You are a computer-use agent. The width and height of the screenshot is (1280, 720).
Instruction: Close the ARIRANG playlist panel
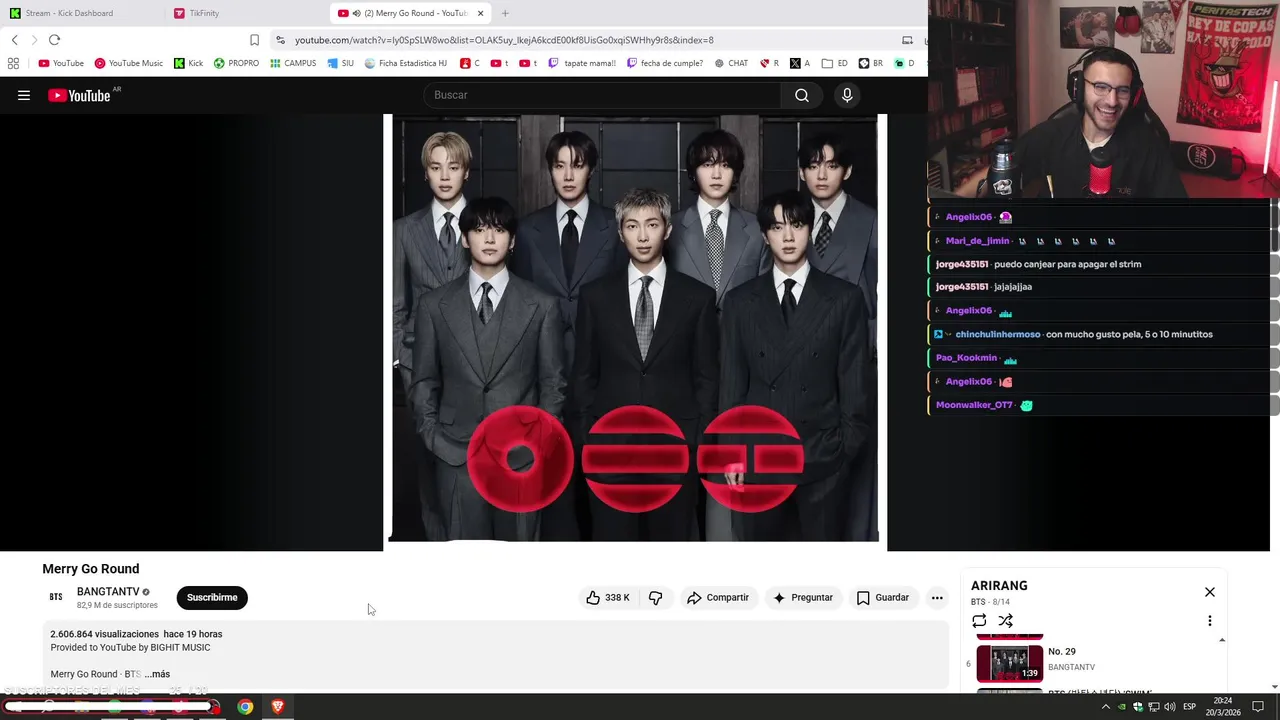coord(1210,592)
